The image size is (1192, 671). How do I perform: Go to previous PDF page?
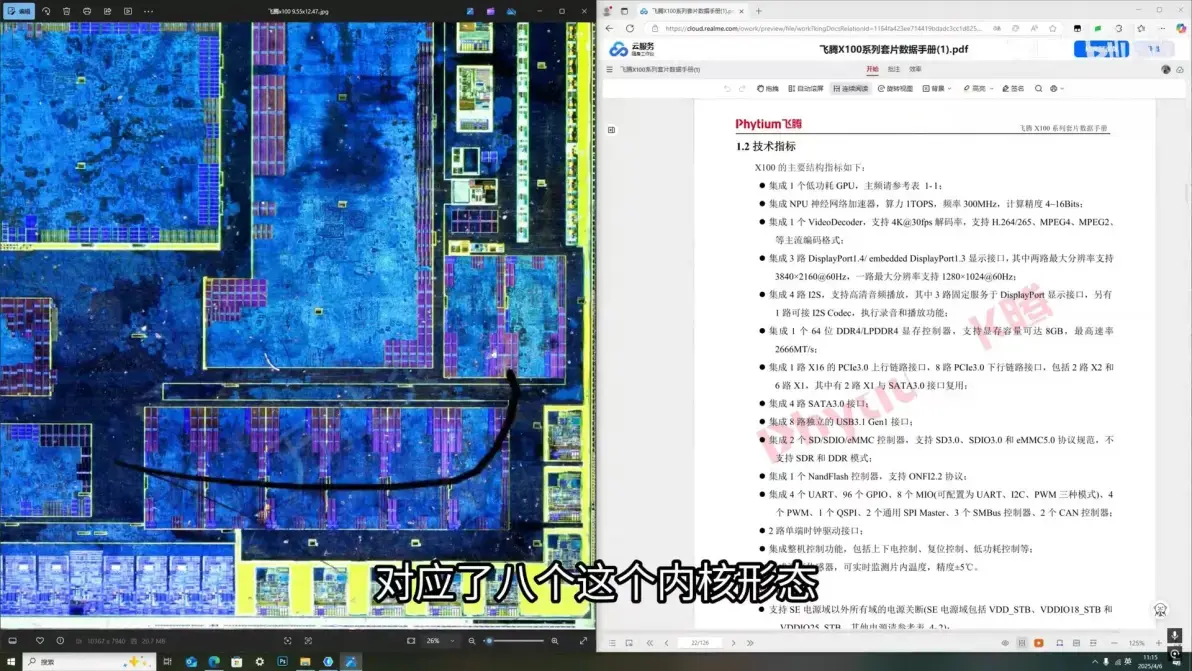point(667,643)
